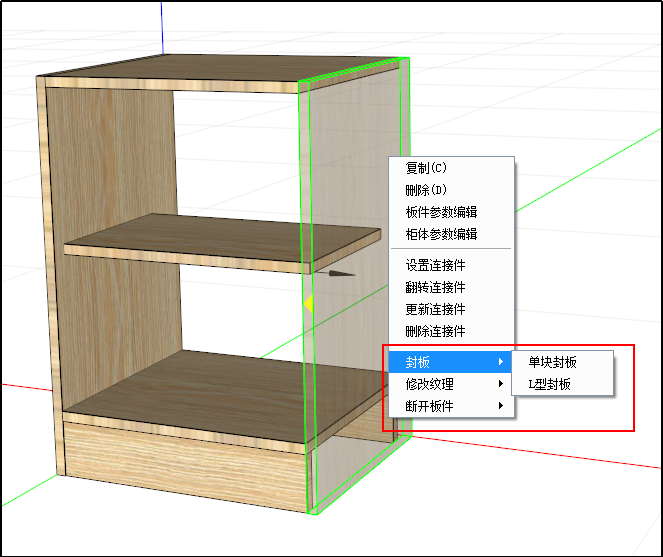Expand the 修改纹理 submenu

coord(451,384)
